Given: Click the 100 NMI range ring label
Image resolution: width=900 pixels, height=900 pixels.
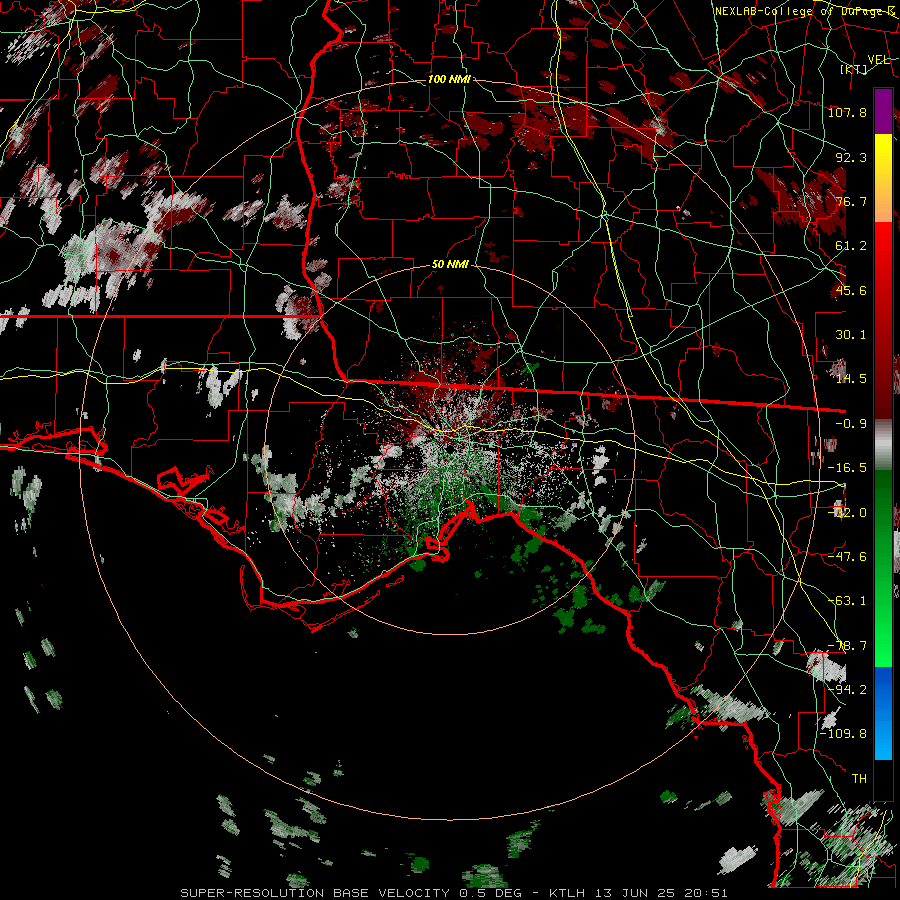Looking at the screenshot, I should click(x=449, y=79).
